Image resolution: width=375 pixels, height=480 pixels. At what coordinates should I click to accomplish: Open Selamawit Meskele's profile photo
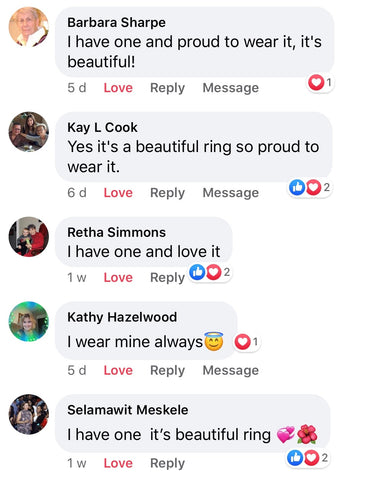coord(29,414)
